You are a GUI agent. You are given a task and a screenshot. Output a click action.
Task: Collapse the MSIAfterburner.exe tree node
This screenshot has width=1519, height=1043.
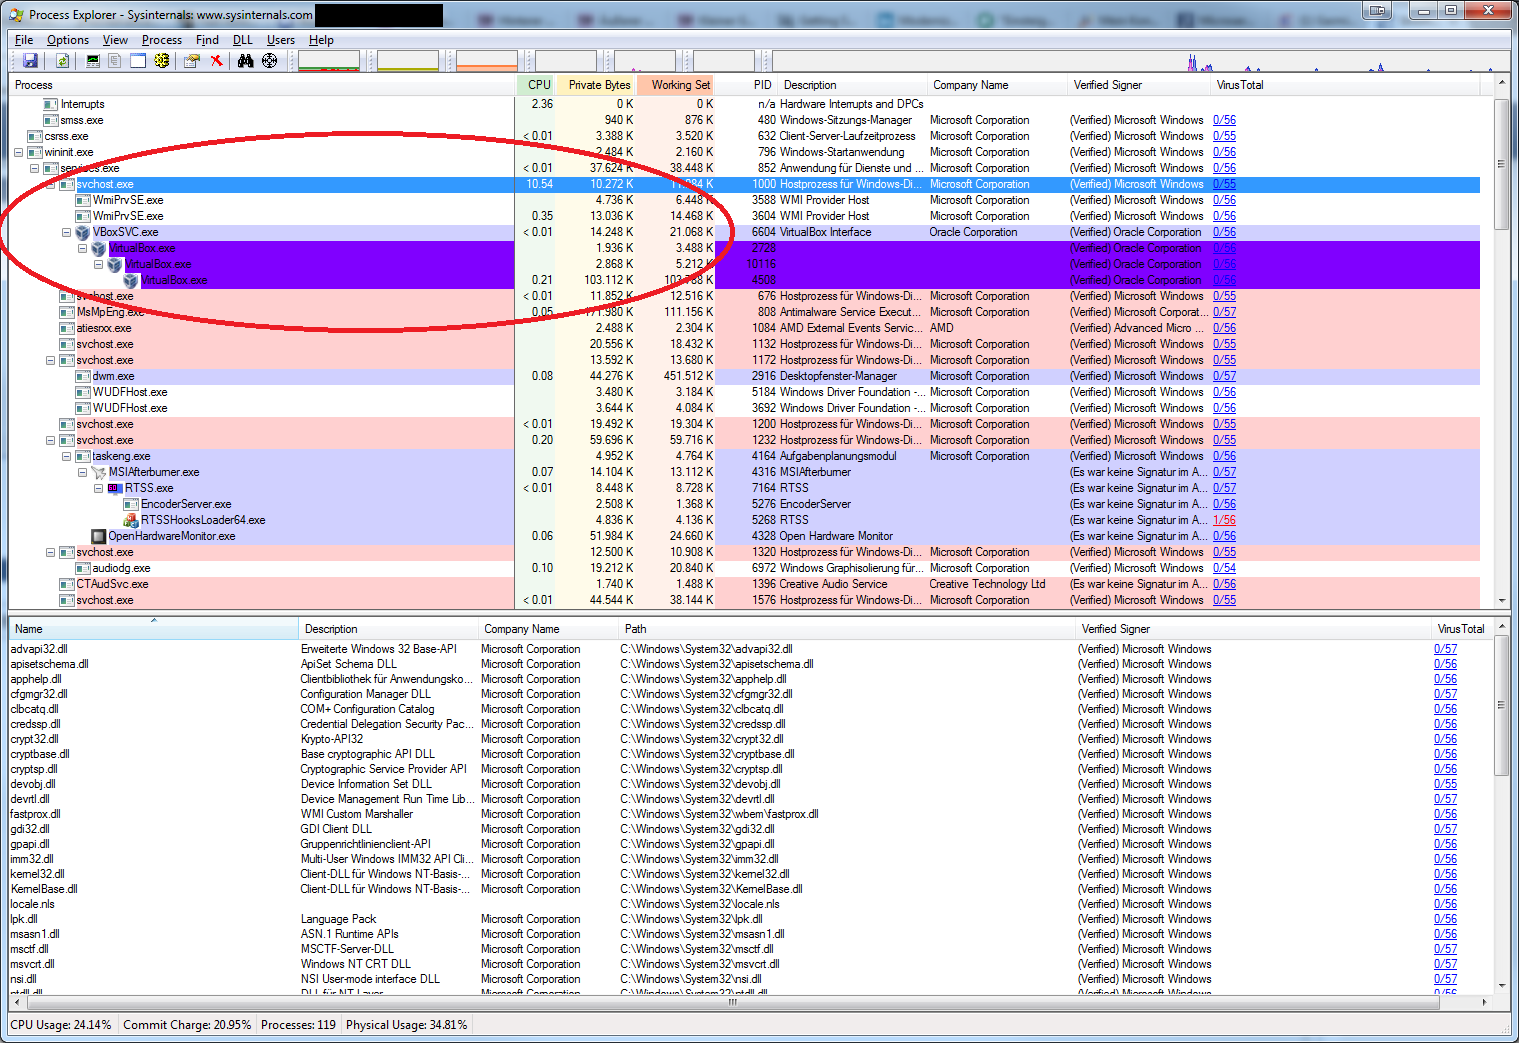(82, 472)
